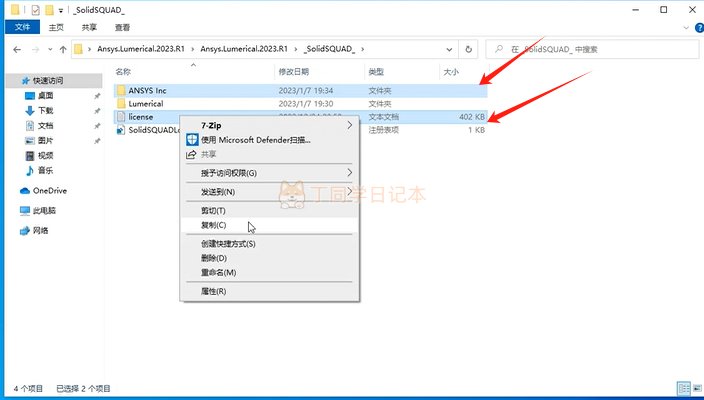
Task: Click the Microsoft Defender shield icon
Action: click(192, 140)
